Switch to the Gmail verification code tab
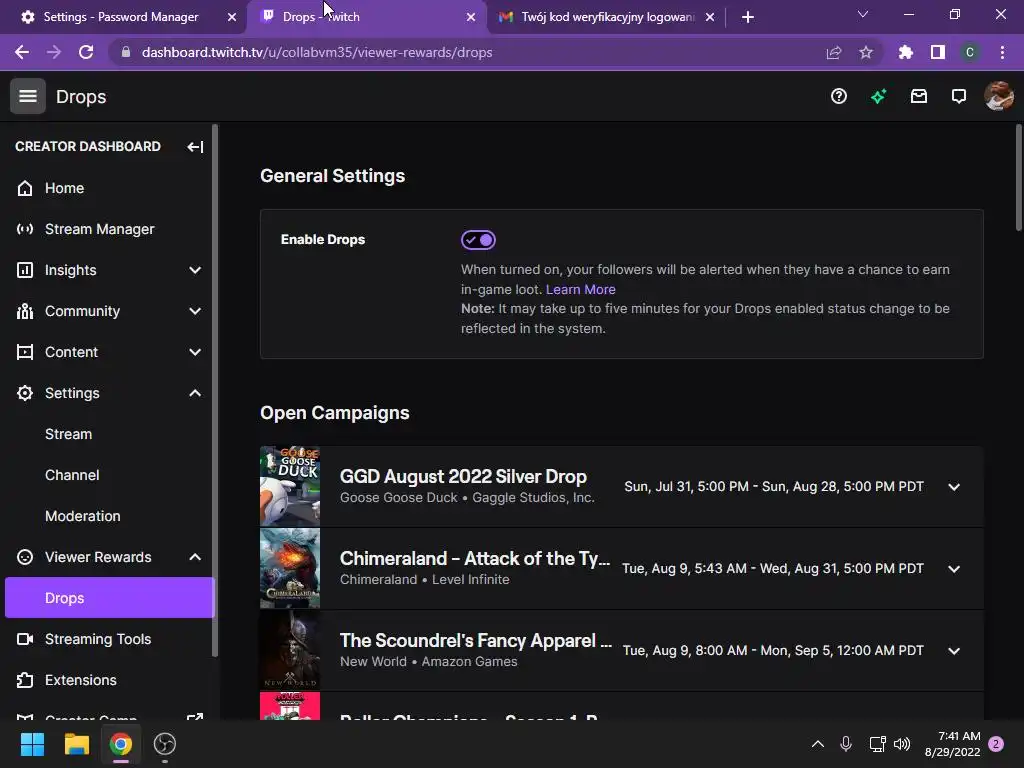Screen dimensions: 1024x768 pos(606,17)
